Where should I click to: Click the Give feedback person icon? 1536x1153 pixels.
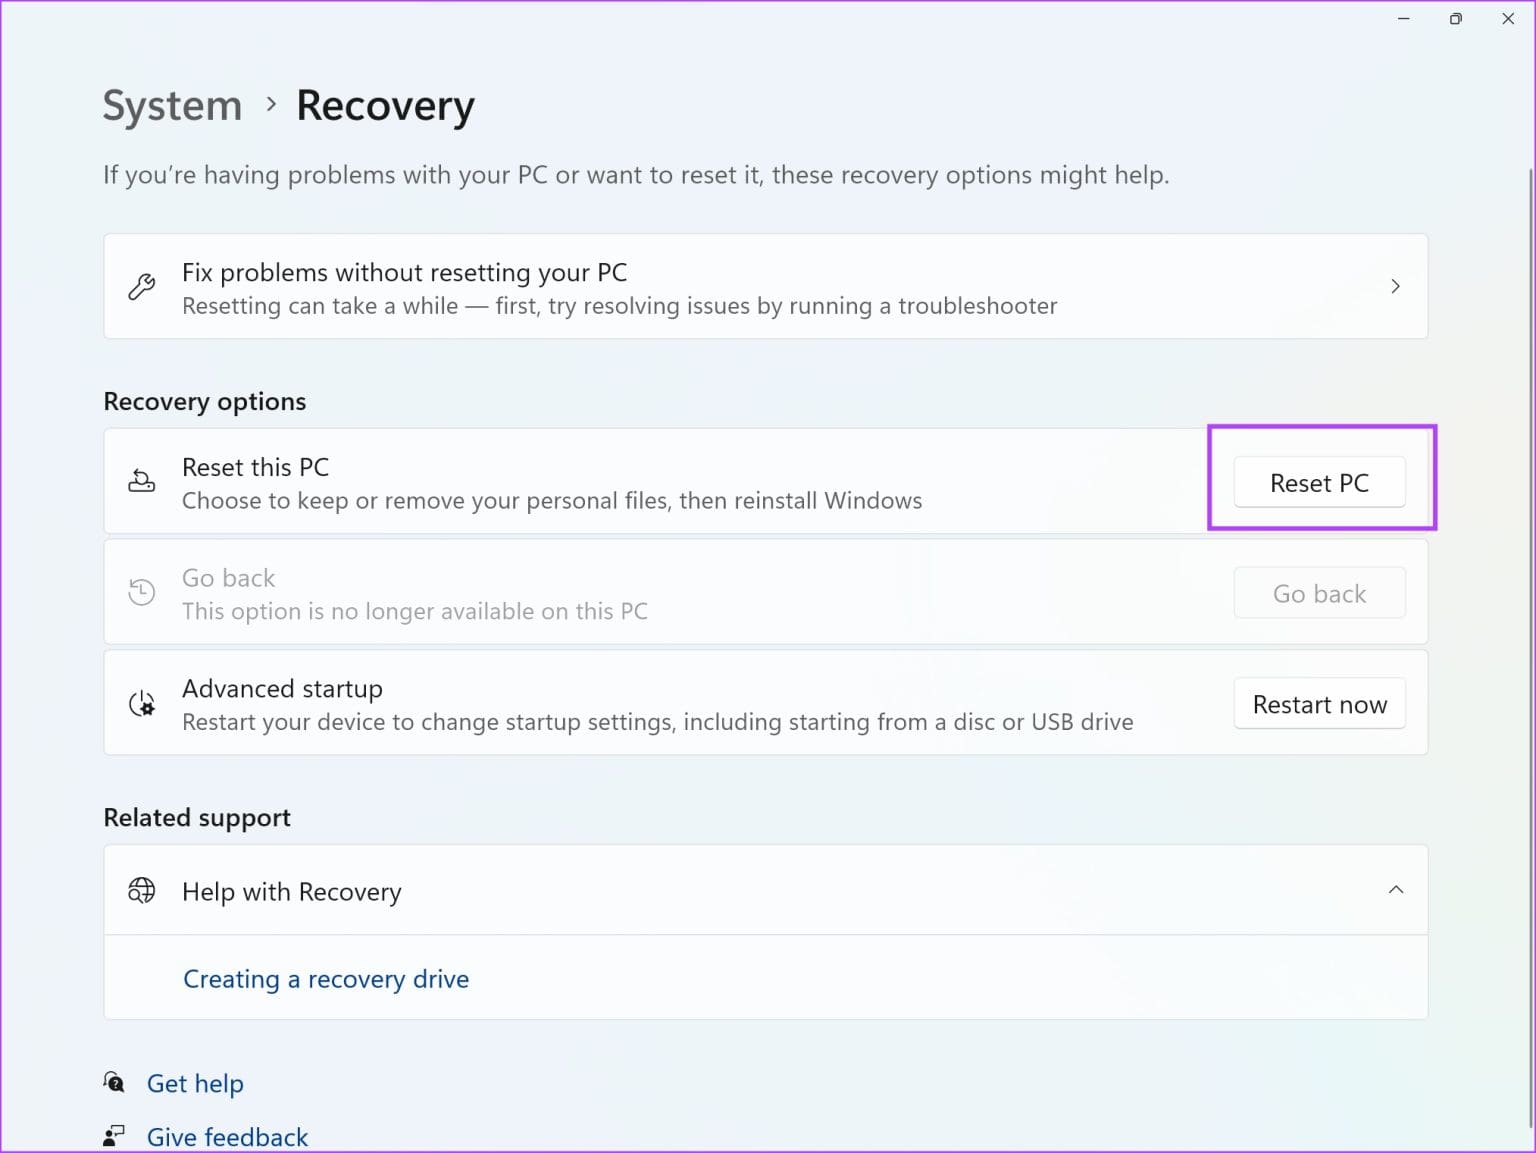click(114, 1134)
